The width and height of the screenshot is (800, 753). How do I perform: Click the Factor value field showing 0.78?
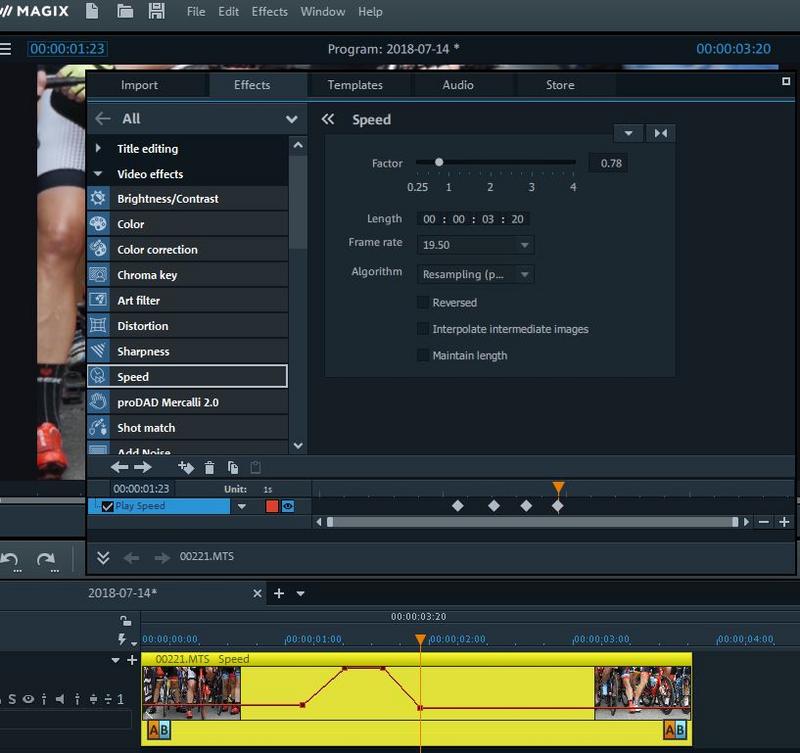[x=608, y=163]
